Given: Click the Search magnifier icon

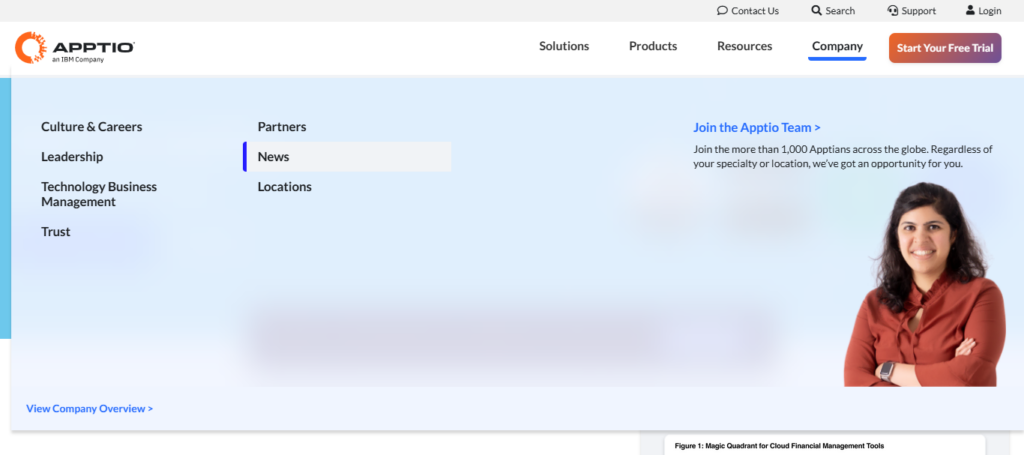Looking at the screenshot, I should point(816,10).
